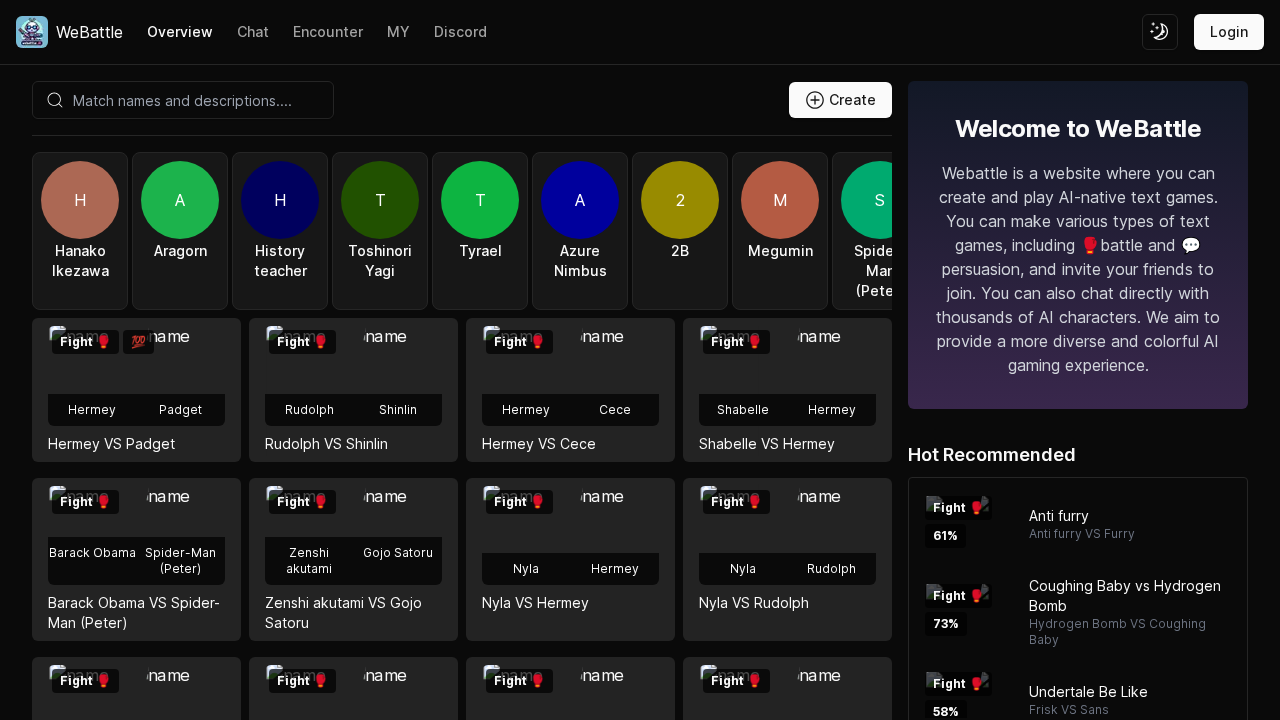Click the Megumin character avatar
The height and width of the screenshot is (720, 1280).
click(780, 200)
